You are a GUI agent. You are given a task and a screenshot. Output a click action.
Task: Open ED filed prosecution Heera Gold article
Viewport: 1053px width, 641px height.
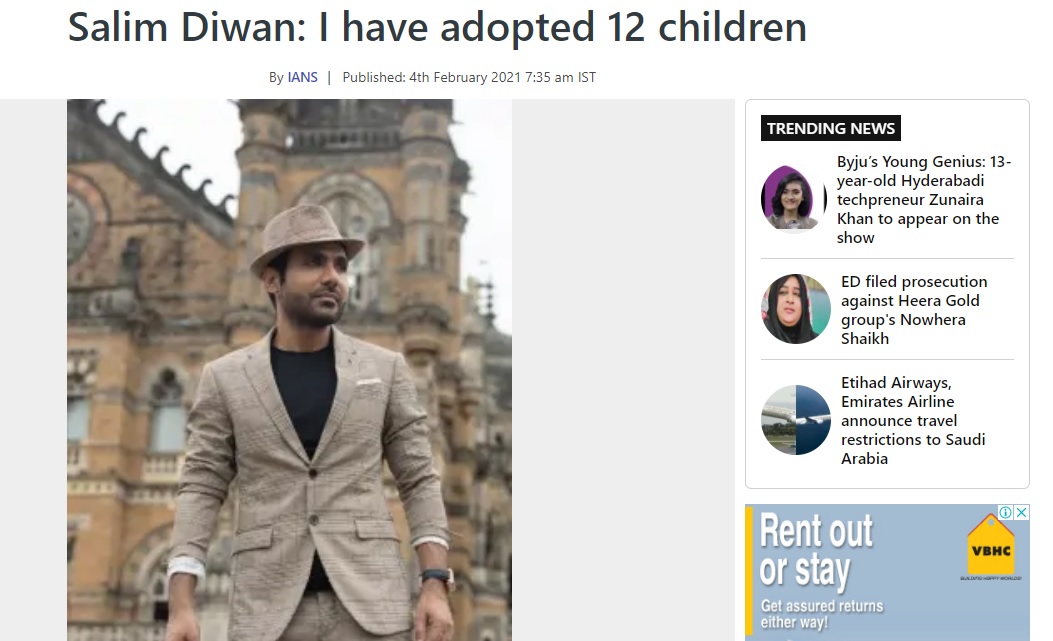(914, 310)
